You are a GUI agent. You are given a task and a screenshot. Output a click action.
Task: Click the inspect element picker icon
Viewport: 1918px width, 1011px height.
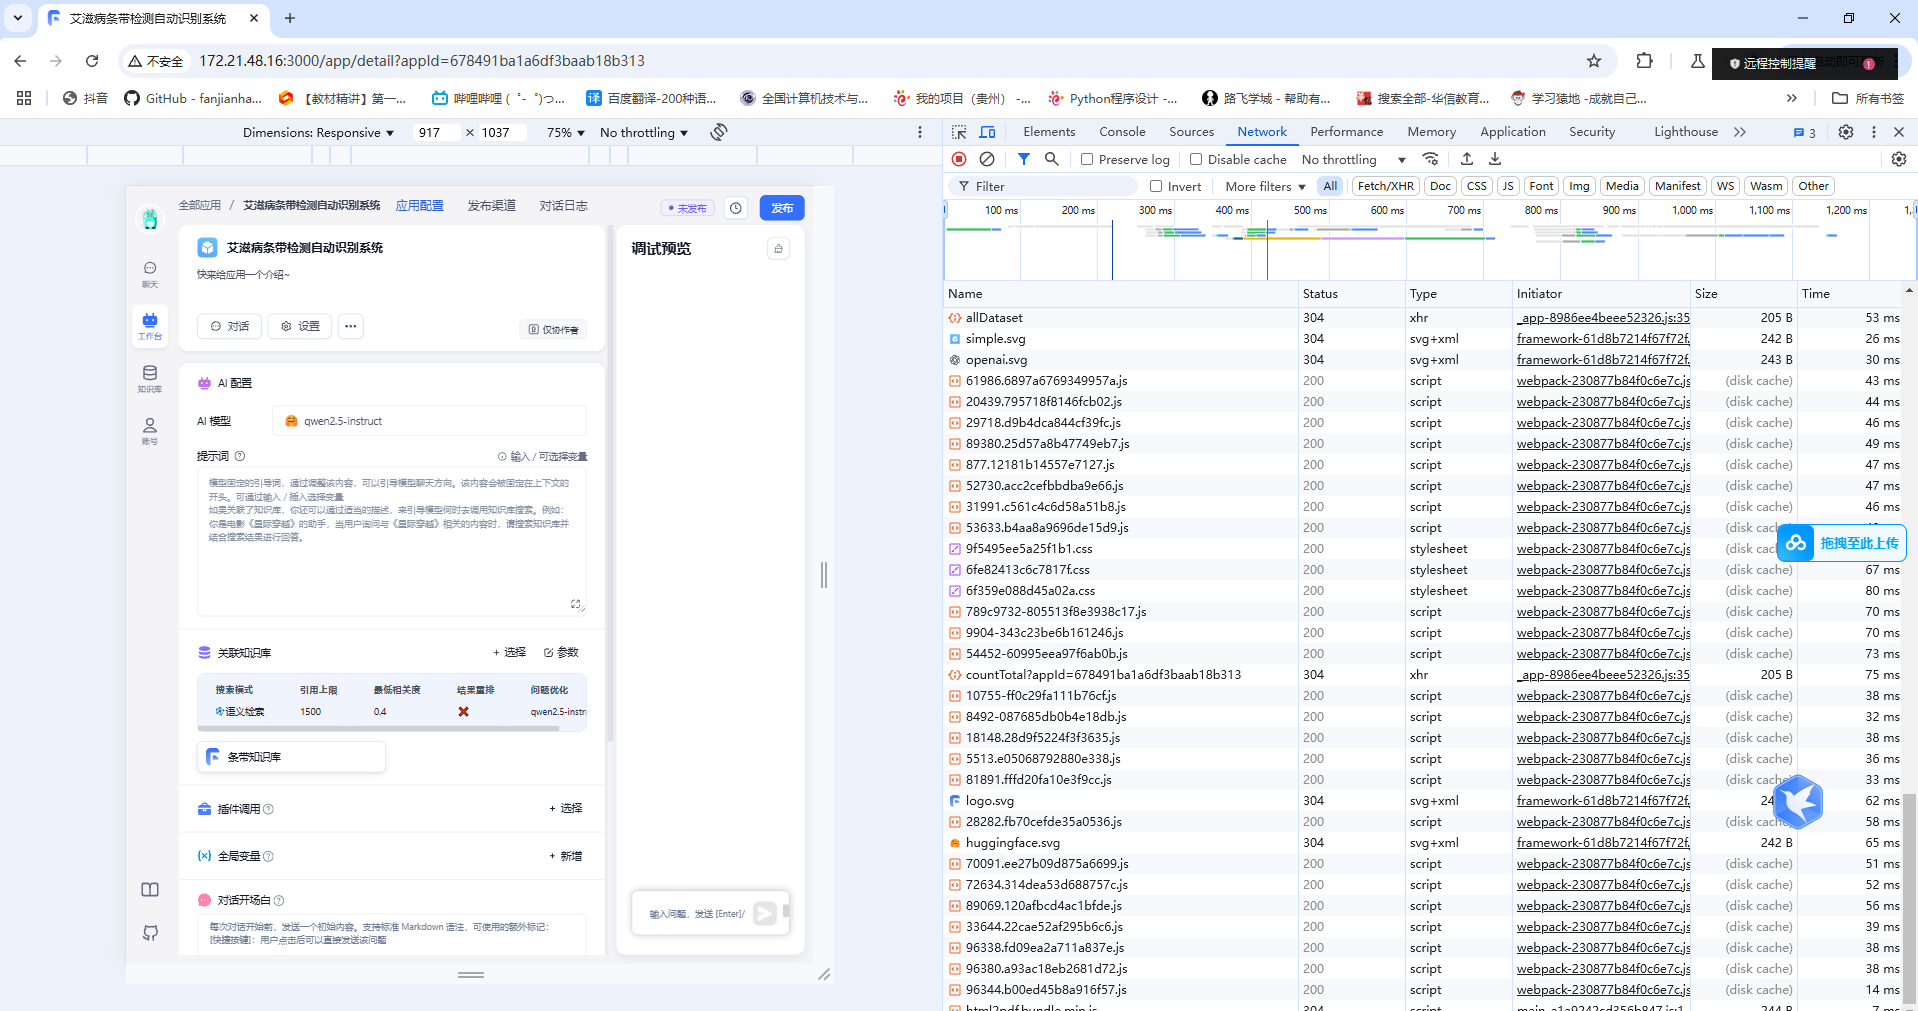[x=959, y=132]
